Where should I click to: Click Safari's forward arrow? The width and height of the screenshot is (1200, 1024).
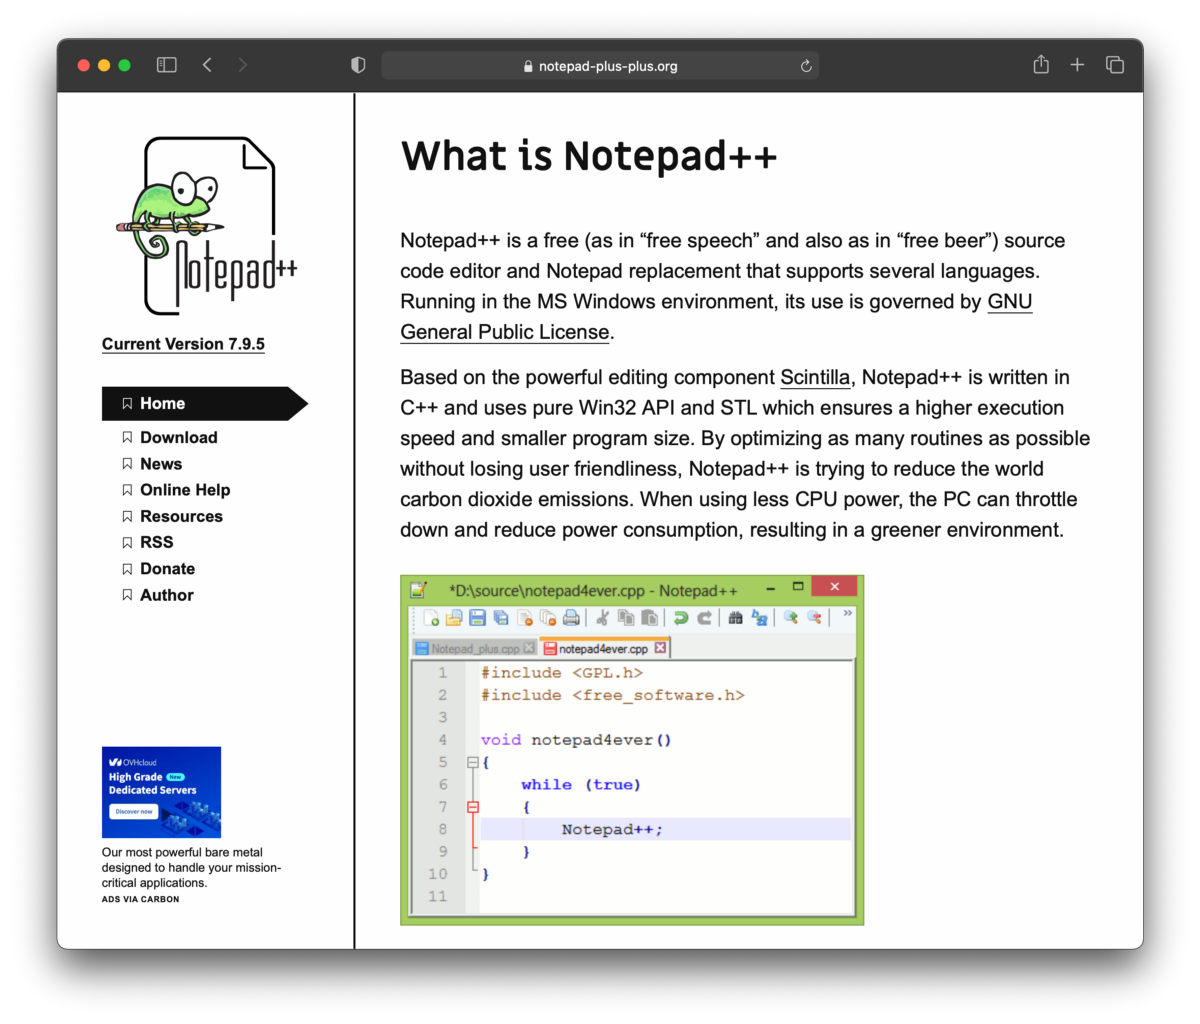tap(242, 65)
